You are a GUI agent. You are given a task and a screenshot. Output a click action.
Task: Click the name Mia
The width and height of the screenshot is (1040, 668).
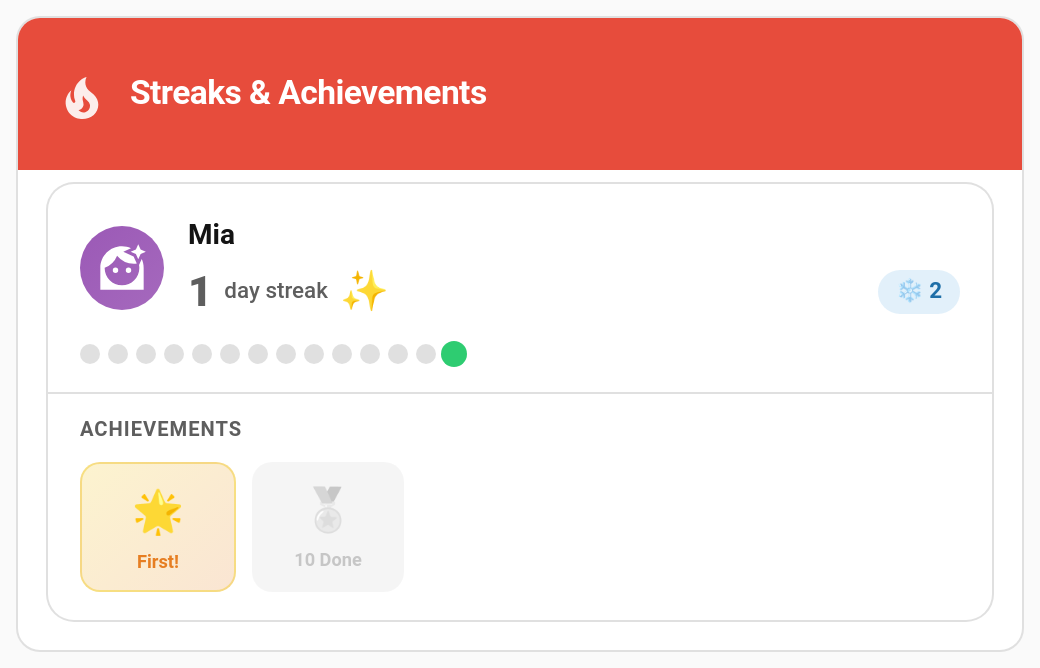pyautogui.click(x=212, y=234)
